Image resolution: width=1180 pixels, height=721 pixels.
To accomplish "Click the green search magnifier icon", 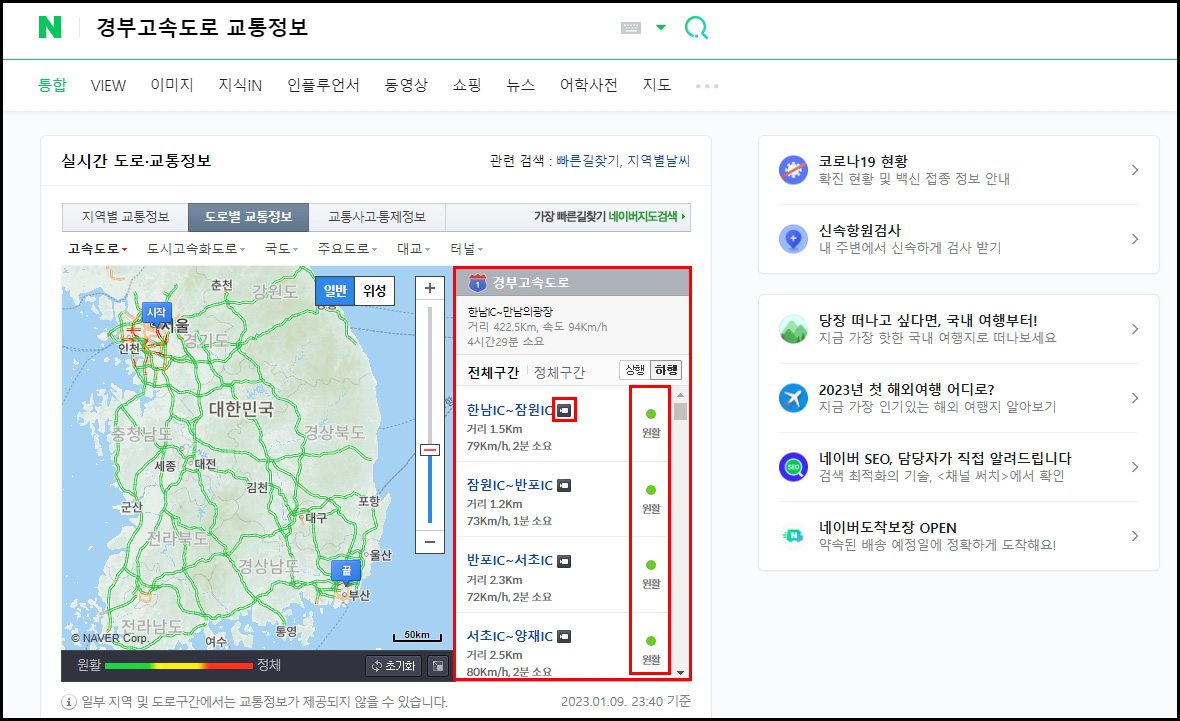I will 696,28.
